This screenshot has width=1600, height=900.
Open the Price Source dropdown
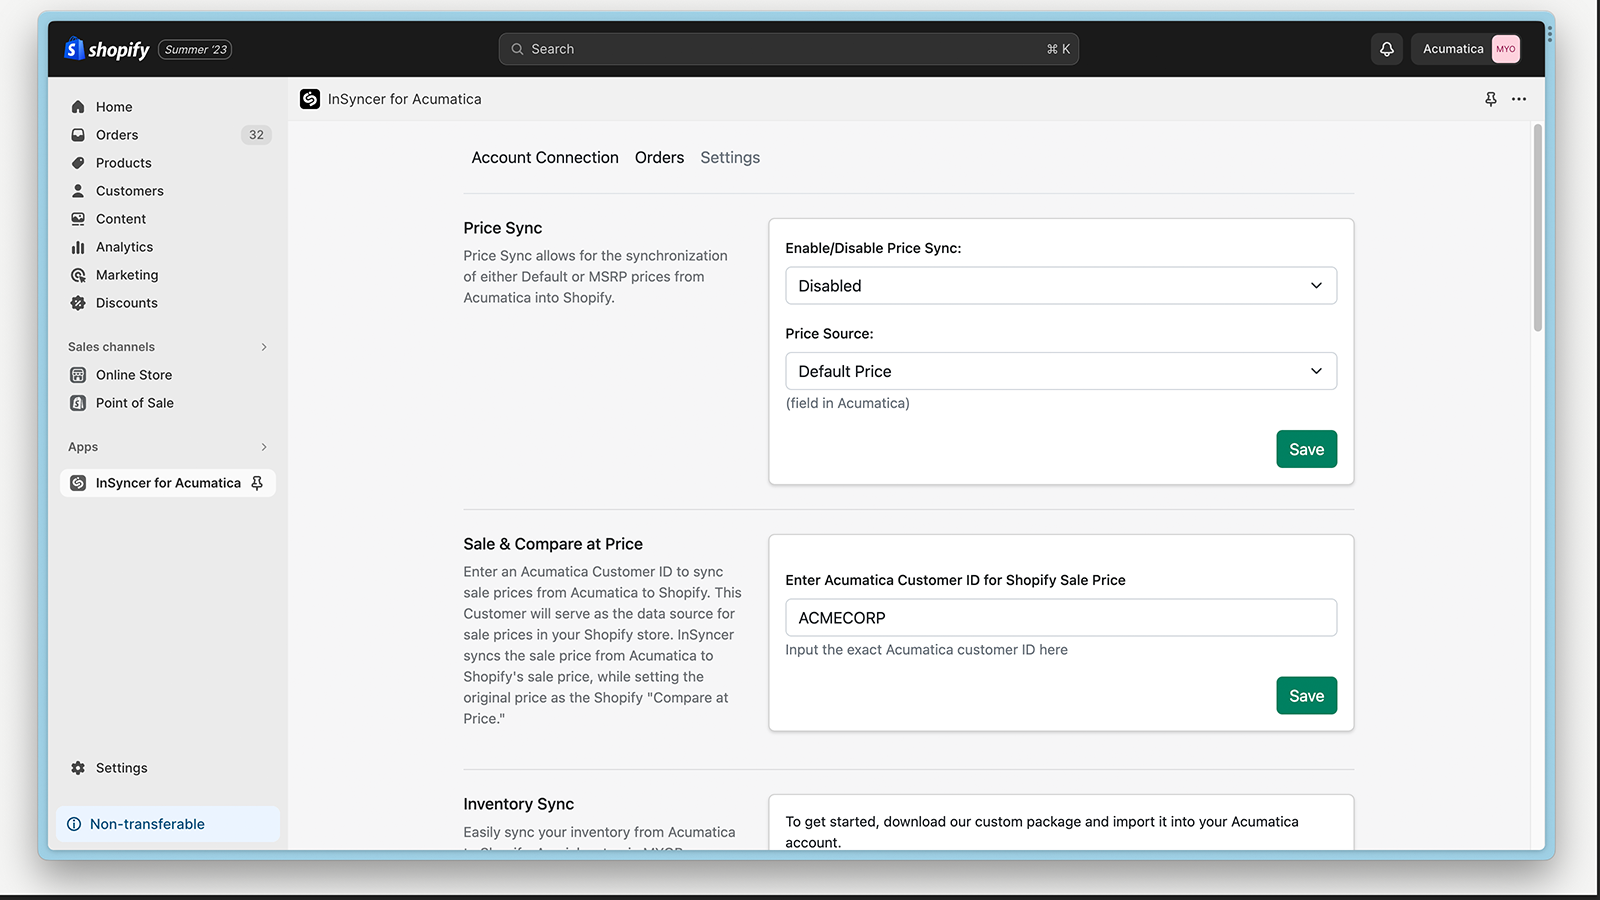[x=1060, y=371]
